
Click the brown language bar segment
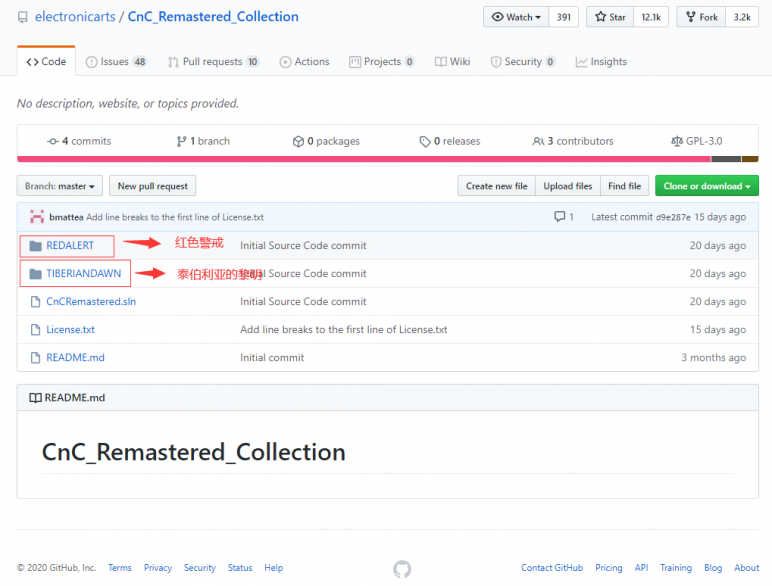[750, 159]
